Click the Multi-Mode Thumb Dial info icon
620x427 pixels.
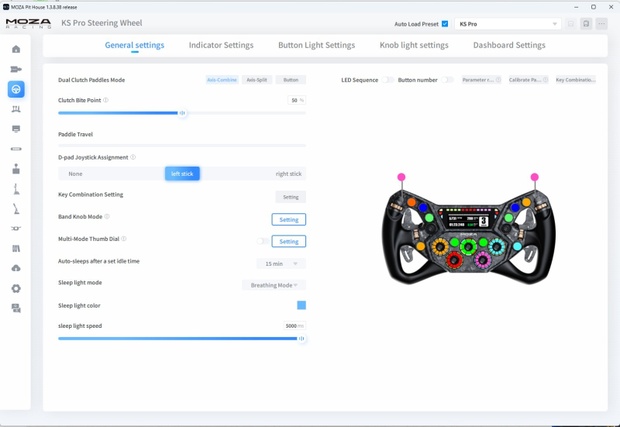(124, 238)
